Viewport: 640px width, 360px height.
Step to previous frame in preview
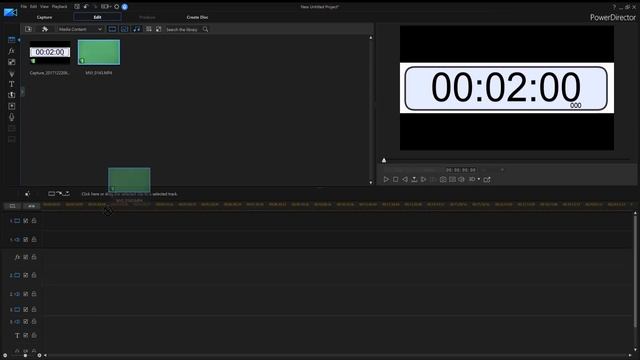[x=405, y=179]
